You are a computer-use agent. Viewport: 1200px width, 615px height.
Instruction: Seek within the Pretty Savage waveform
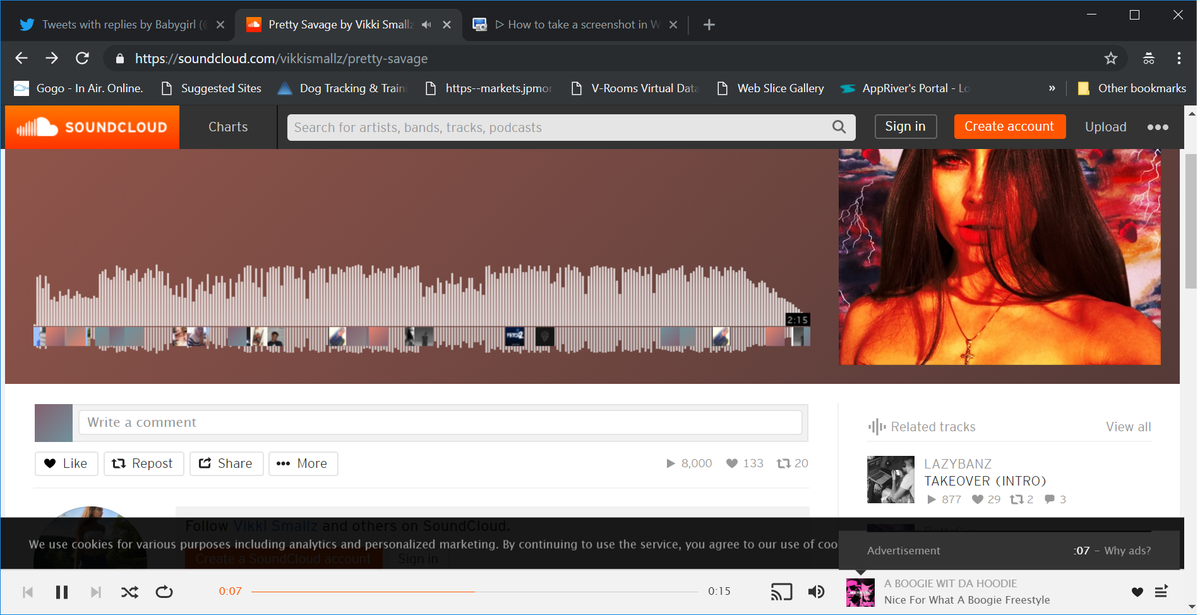422,309
